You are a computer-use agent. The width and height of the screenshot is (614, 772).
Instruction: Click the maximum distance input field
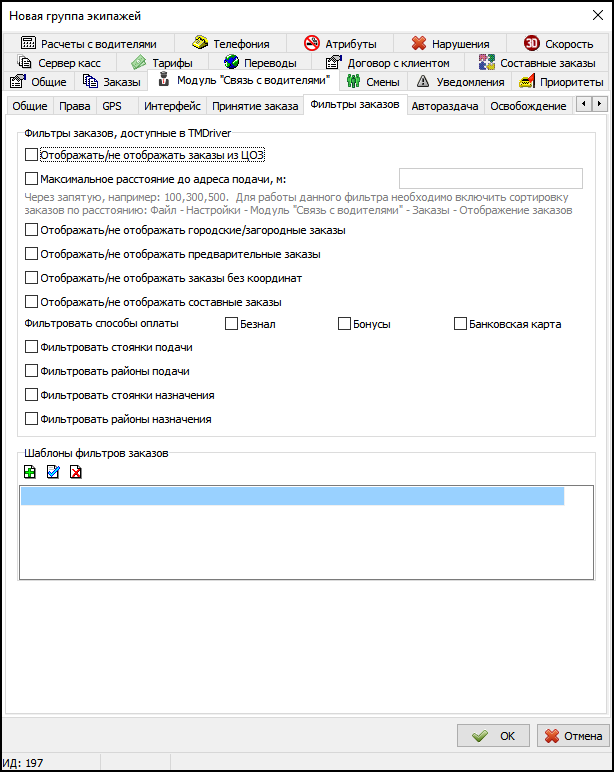pos(483,179)
